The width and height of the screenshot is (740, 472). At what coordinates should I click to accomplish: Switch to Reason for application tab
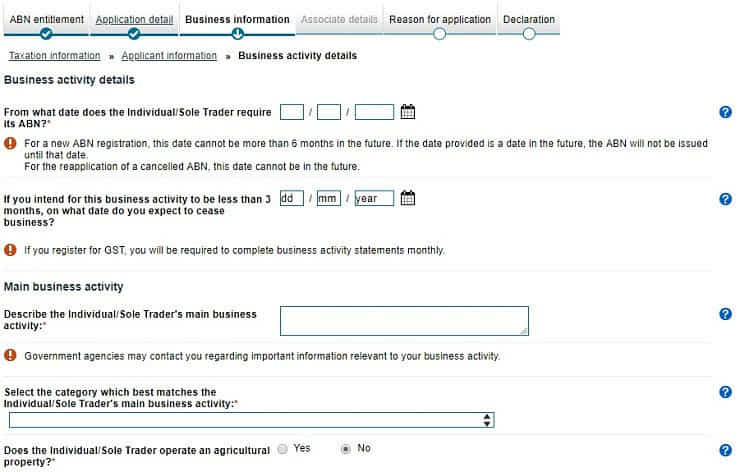439,19
